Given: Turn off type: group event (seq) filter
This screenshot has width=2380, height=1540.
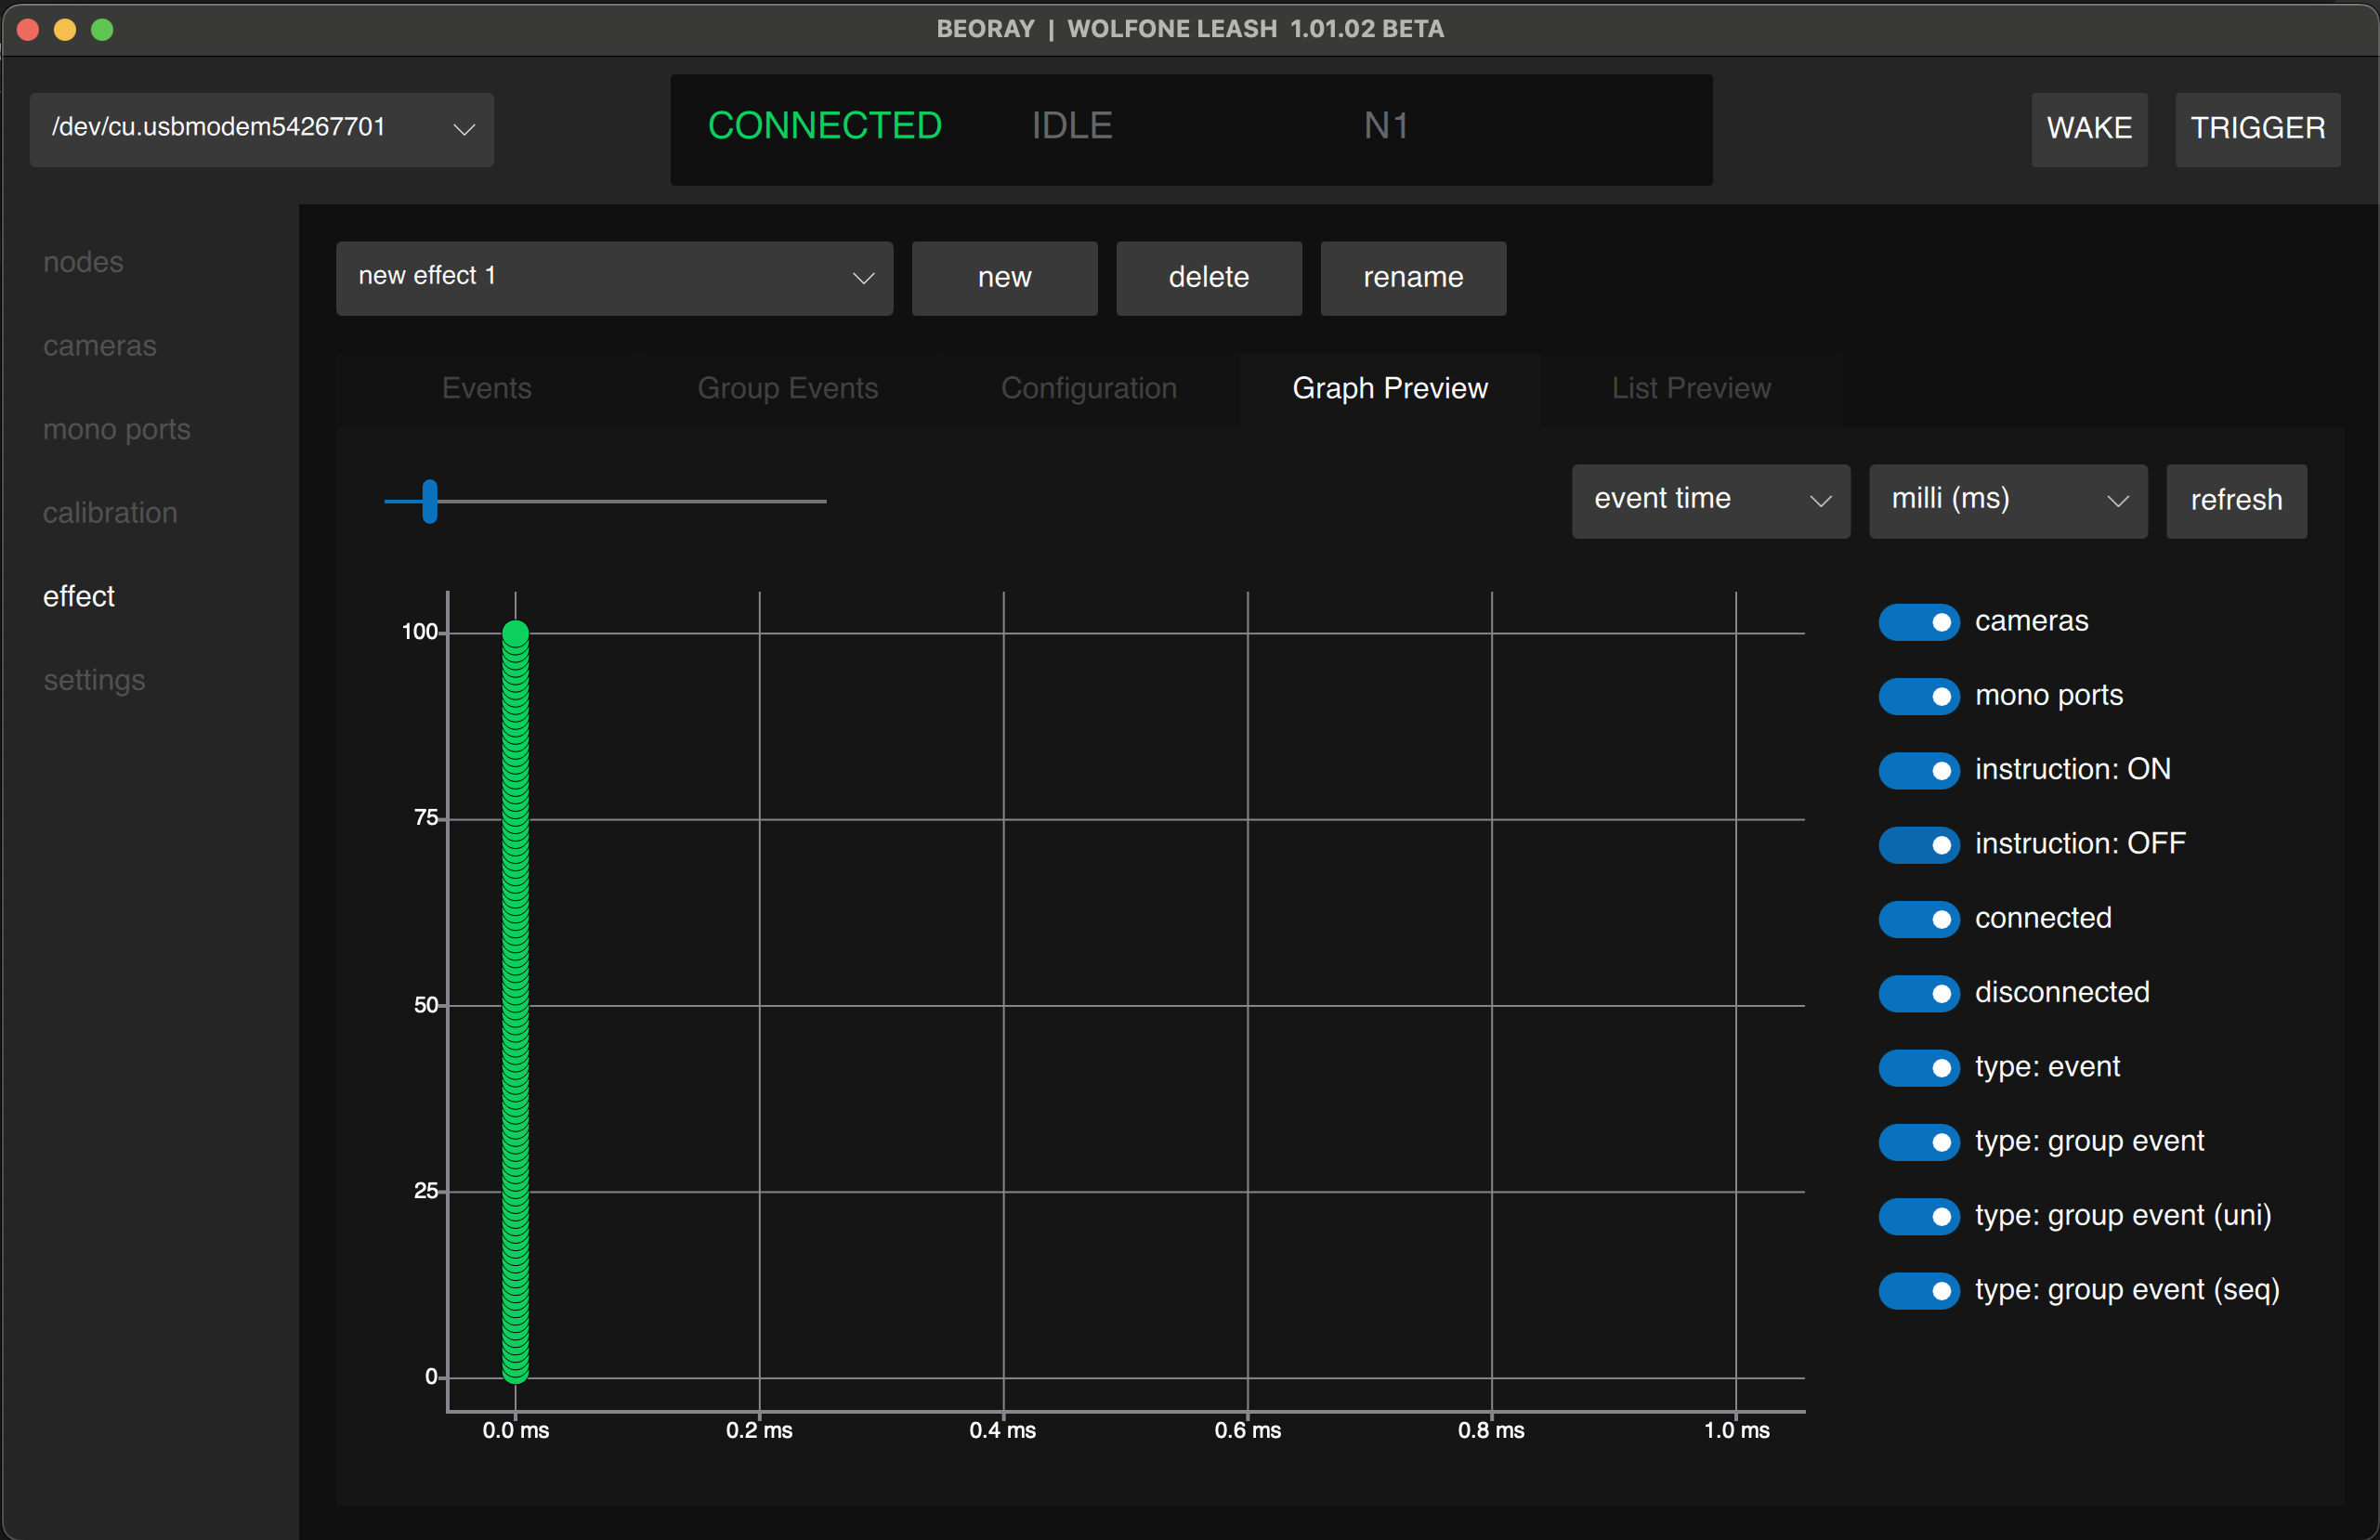Looking at the screenshot, I should coord(1916,1291).
